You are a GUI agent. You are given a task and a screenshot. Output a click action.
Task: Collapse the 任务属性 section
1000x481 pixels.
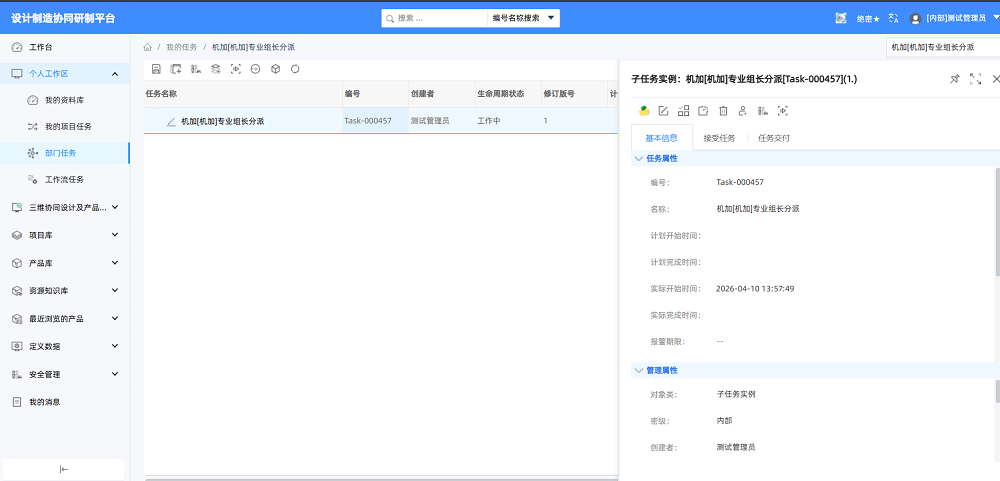pos(638,158)
